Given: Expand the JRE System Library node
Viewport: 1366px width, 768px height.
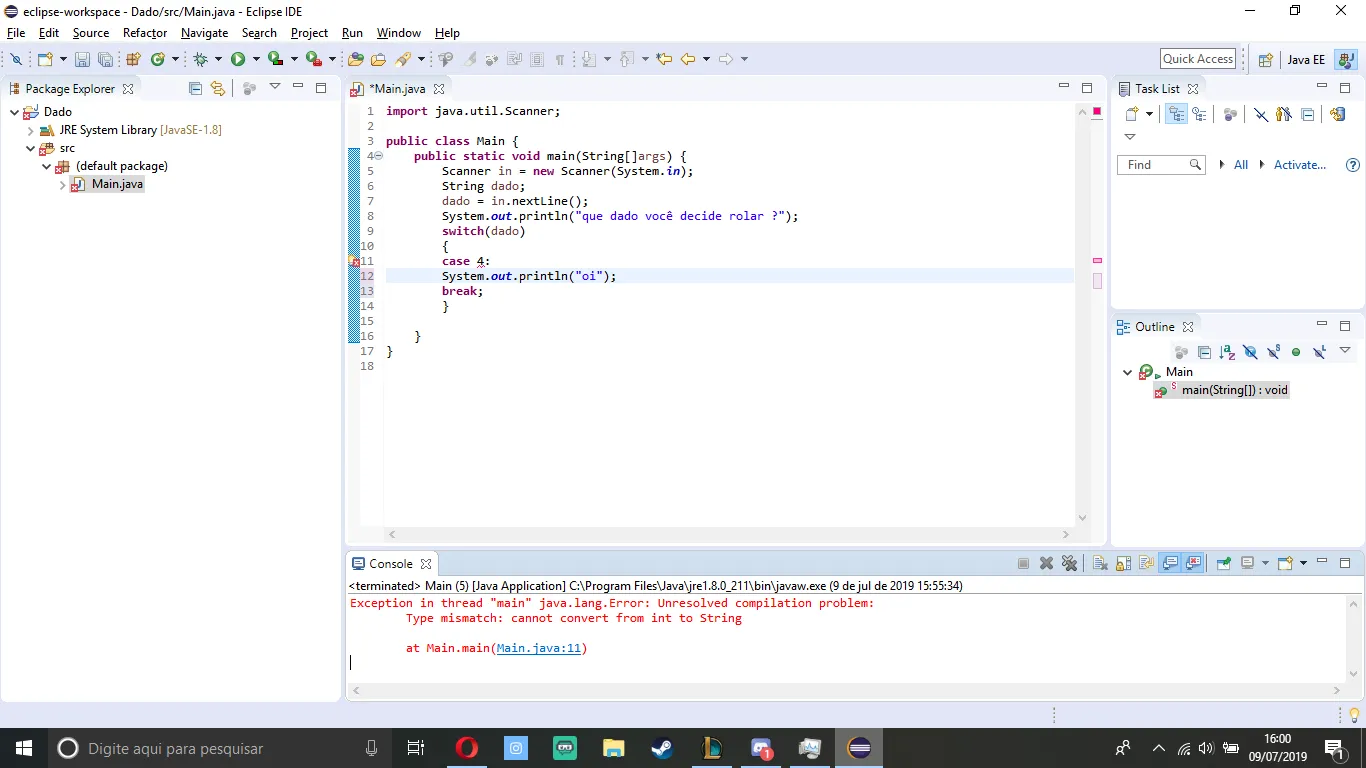Looking at the screenshot, I should pyautogui.click(x=31, y=130).
